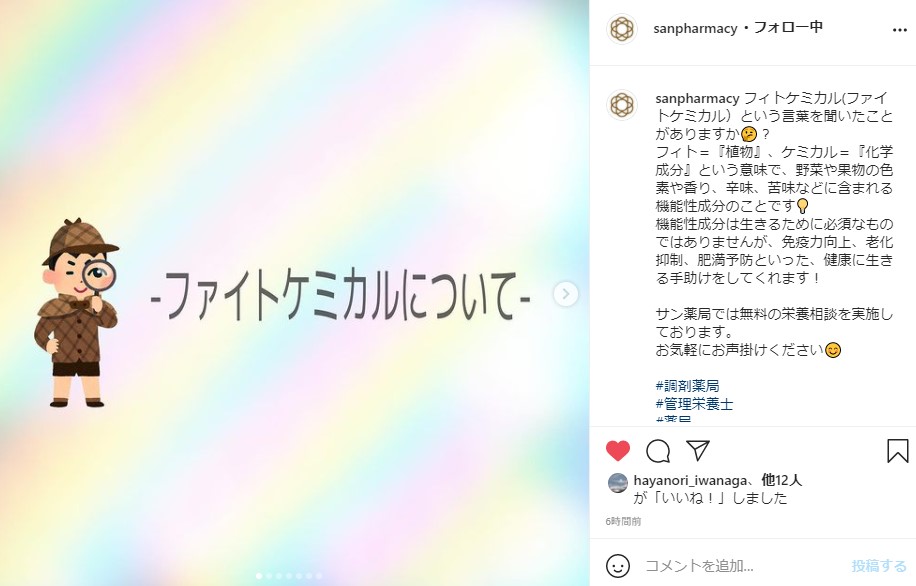This screenshot has height=586, width=916.
Task: Open the three-dot more options menu
Action: (x=900, y=30)
